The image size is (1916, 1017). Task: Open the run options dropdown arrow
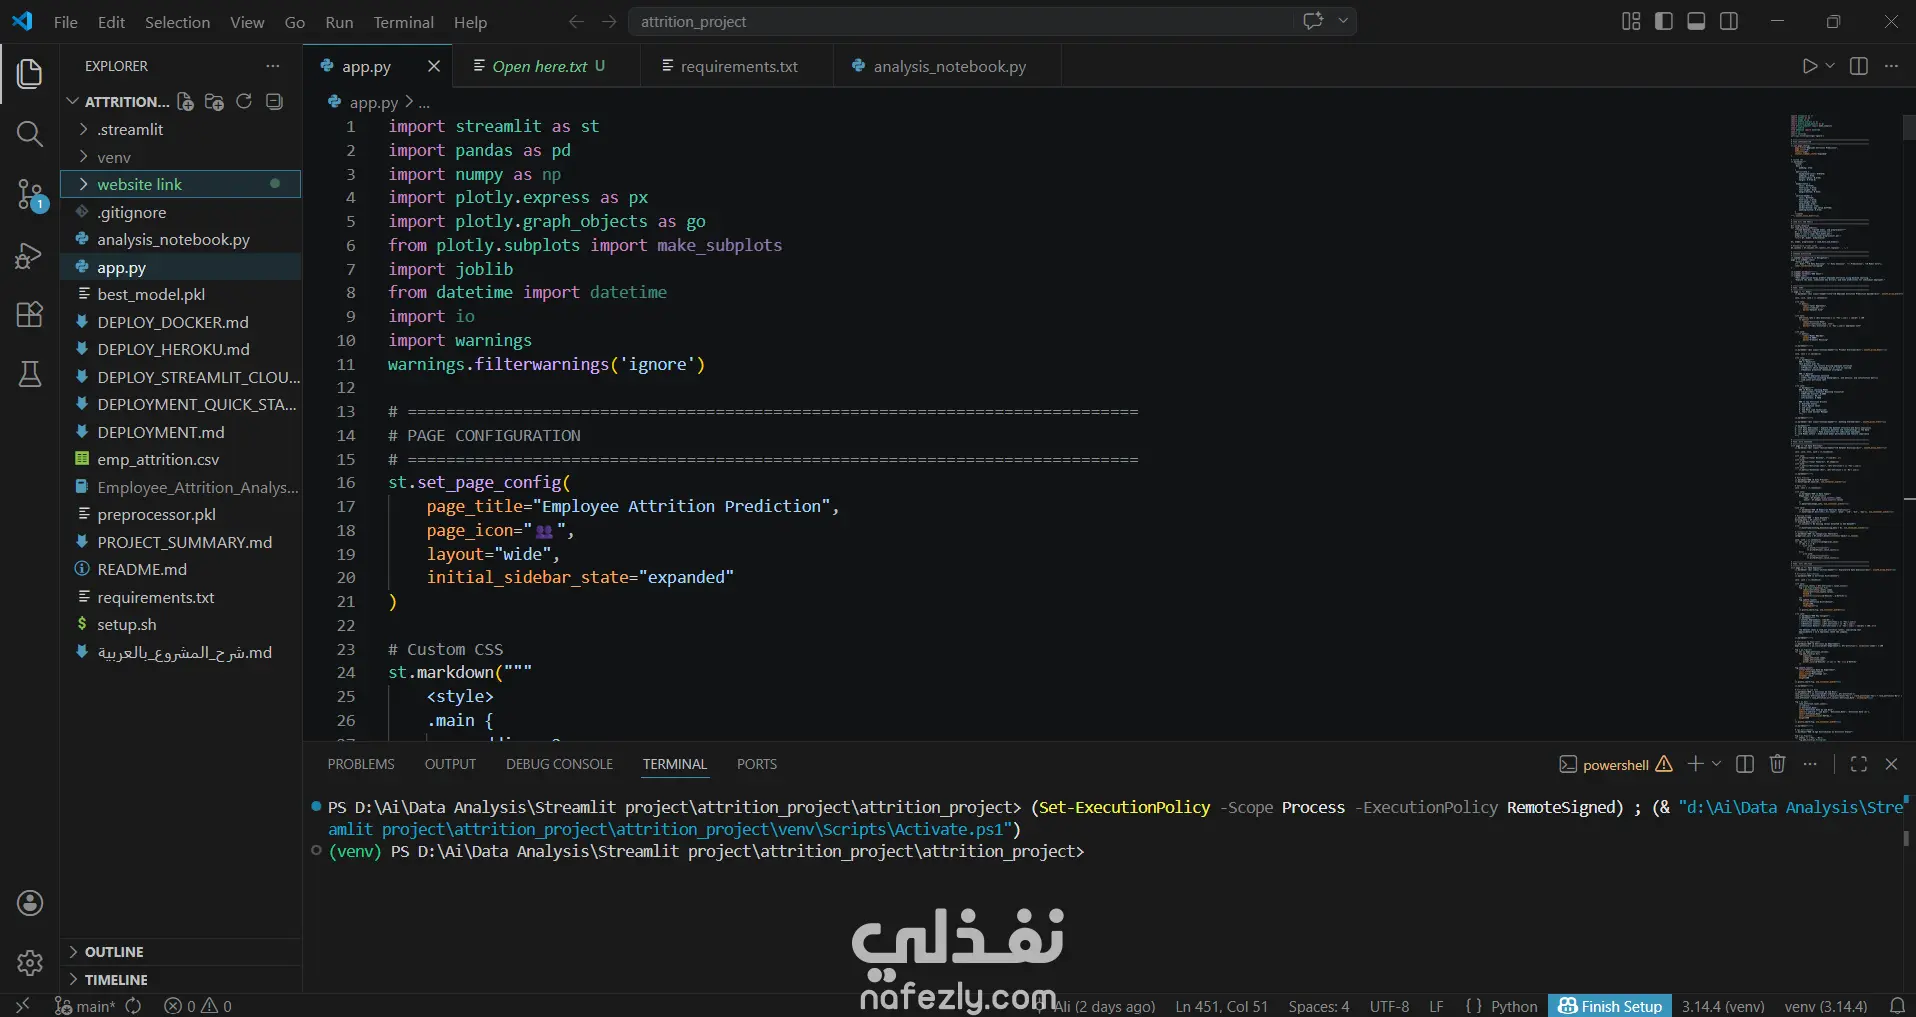pos(1830,66)
